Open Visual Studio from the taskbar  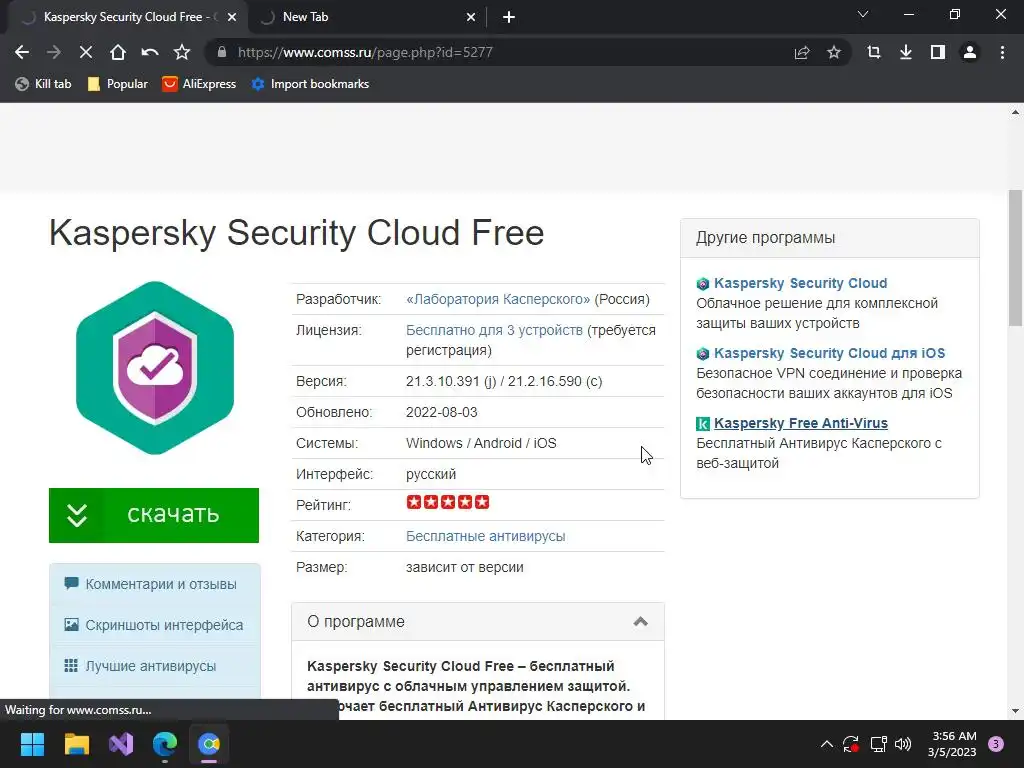121,744
